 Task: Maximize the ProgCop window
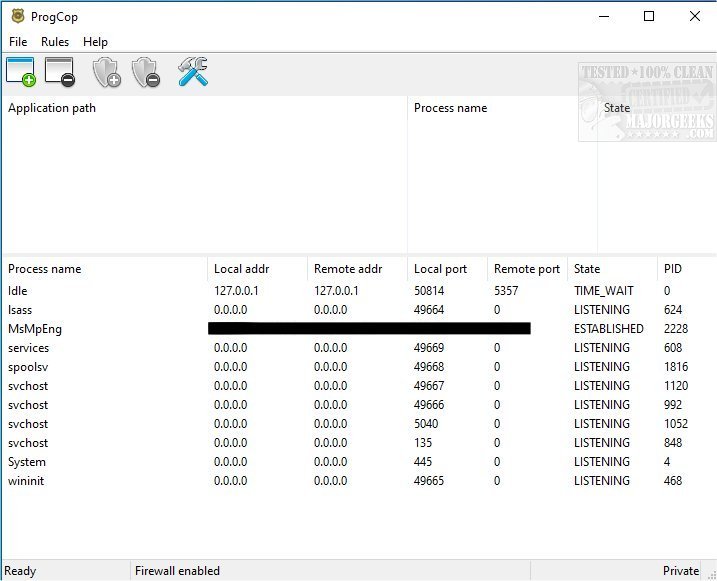pyautogui.click(x=649, y=16)
